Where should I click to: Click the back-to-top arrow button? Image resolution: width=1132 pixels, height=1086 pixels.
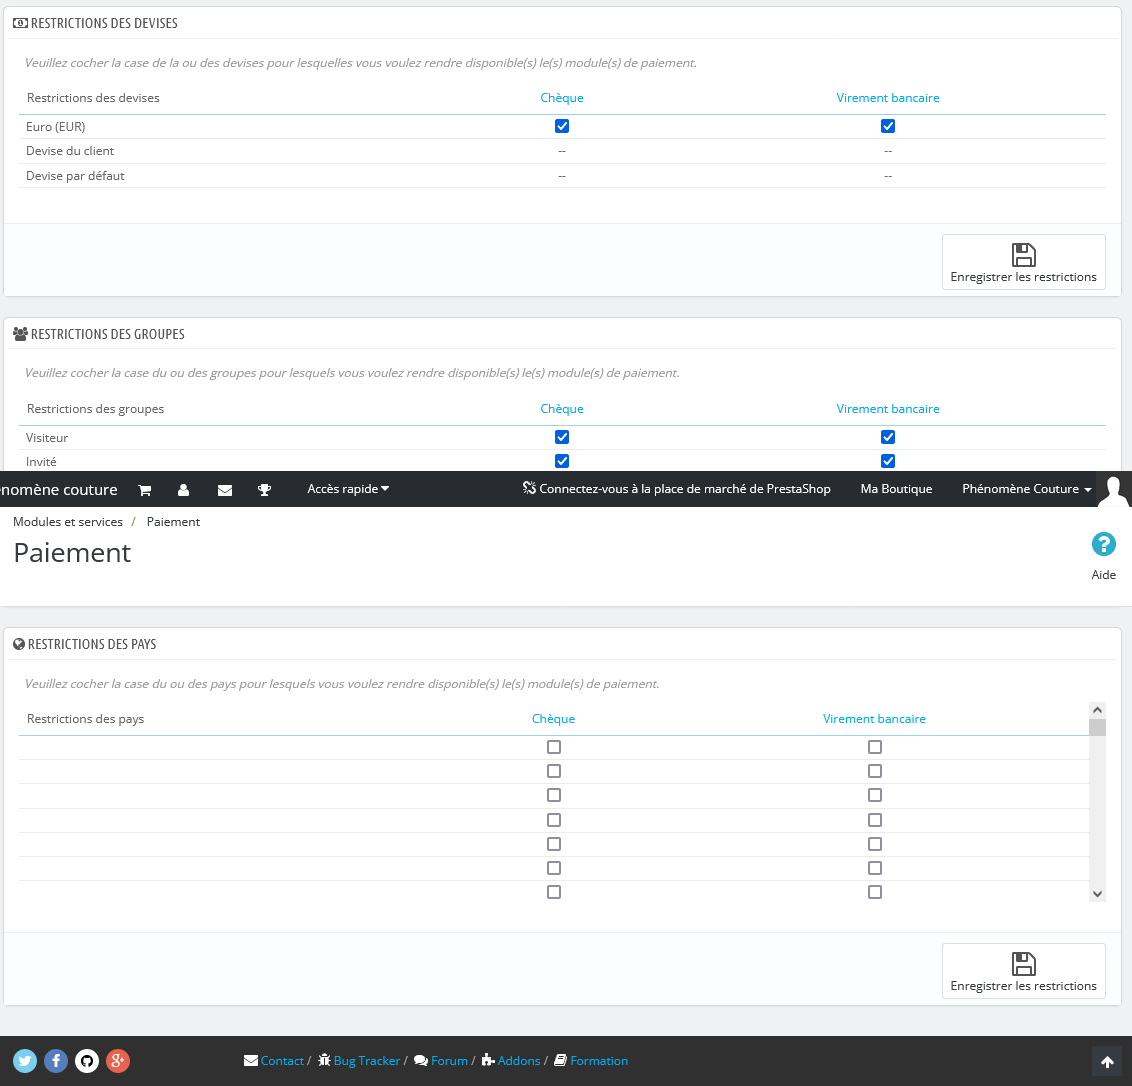(x=1107, y=1061)
